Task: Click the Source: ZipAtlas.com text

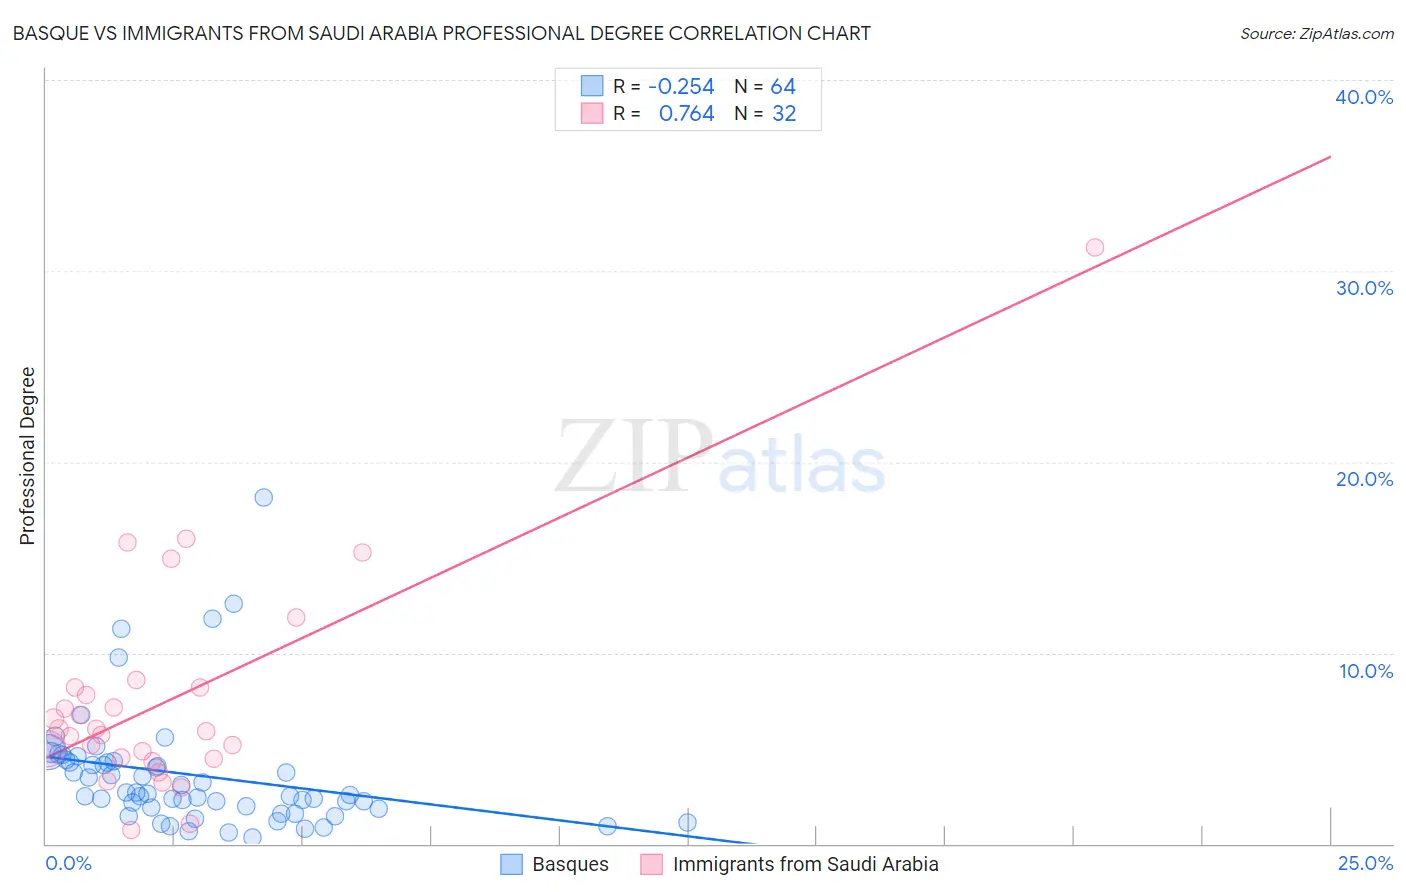Action: pyautogui.click(x=1317, y=33)
